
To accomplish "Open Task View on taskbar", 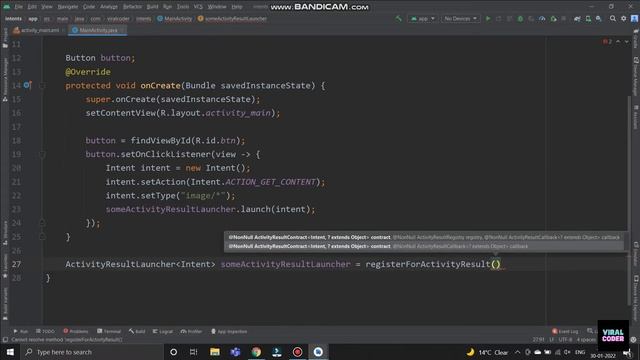I will [x=193, y=352].
